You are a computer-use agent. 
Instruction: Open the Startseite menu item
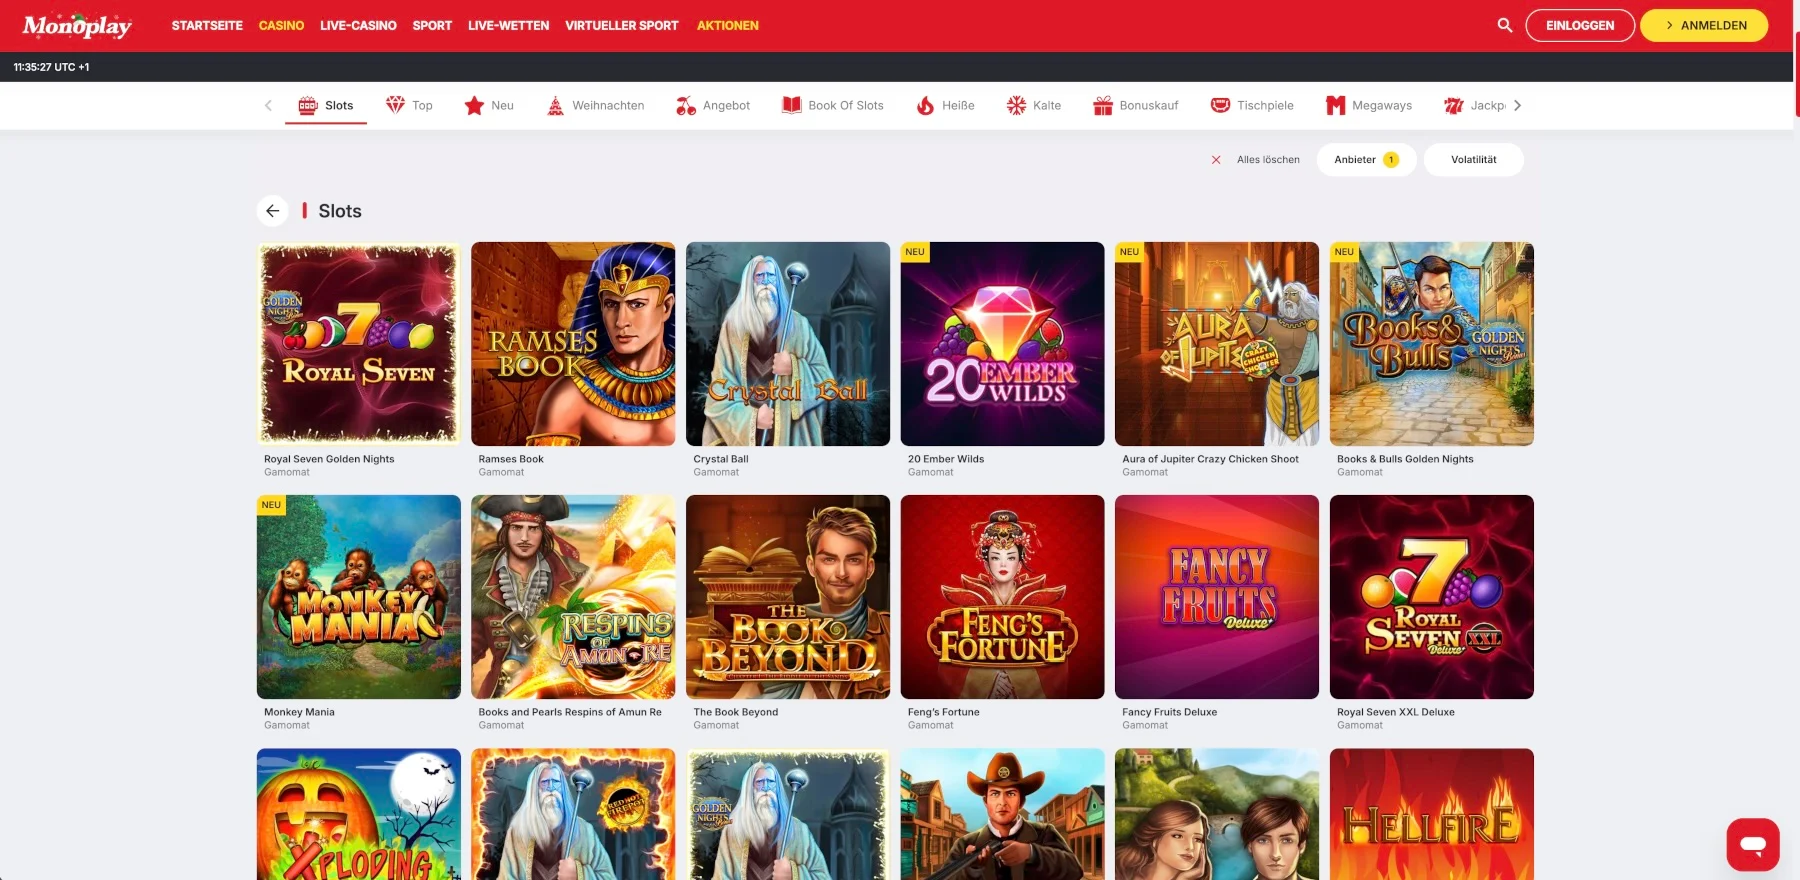coord(207,26)
